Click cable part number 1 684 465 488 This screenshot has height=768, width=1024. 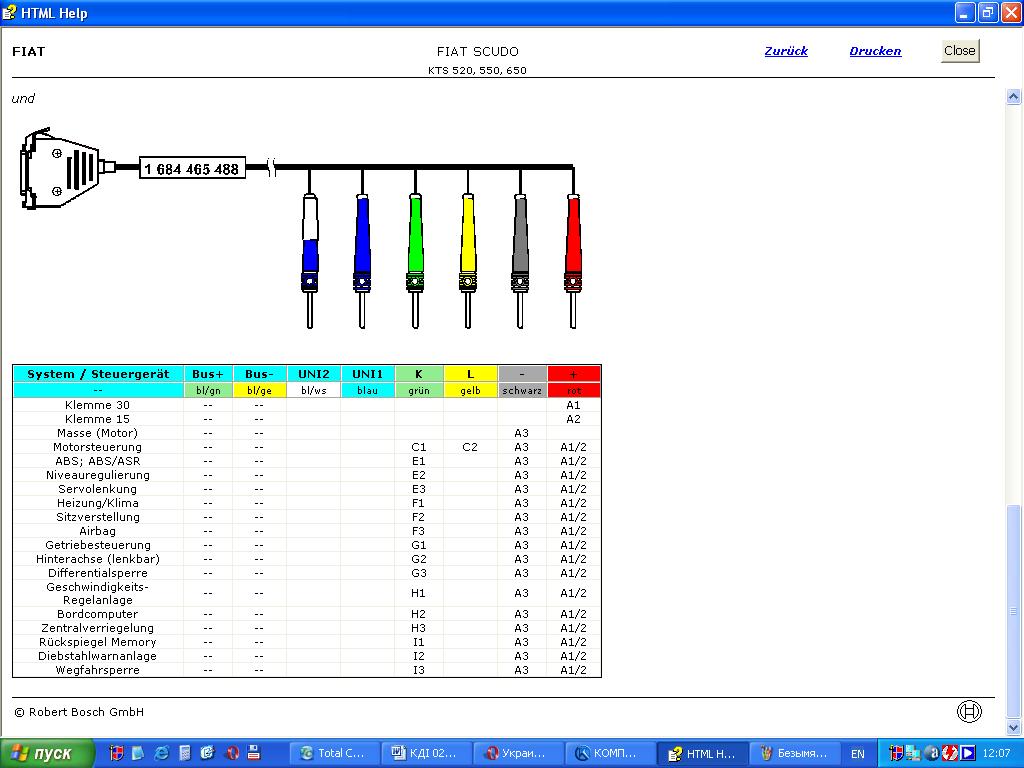coord(191,169)
